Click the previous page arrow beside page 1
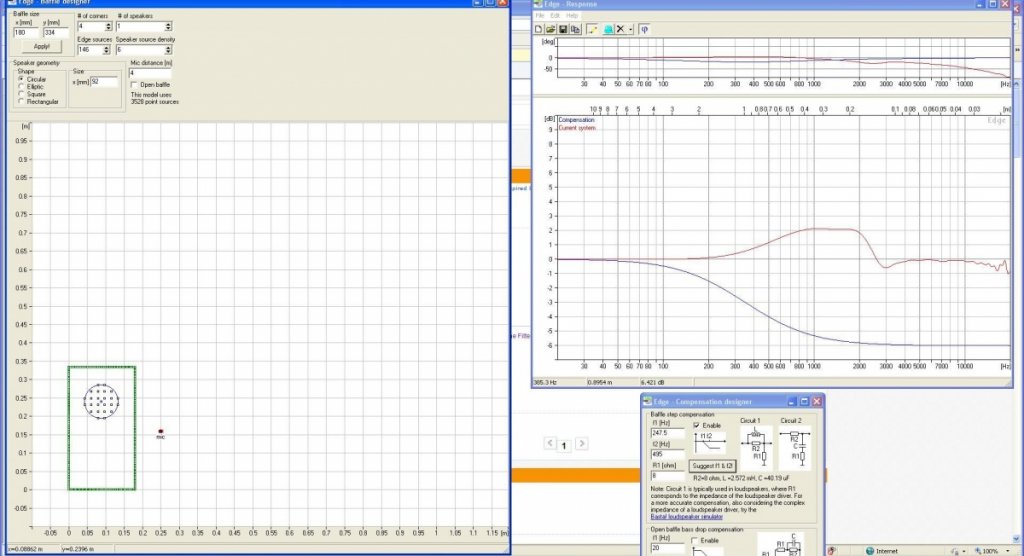1024x556 pixels. tap(550, 444)
